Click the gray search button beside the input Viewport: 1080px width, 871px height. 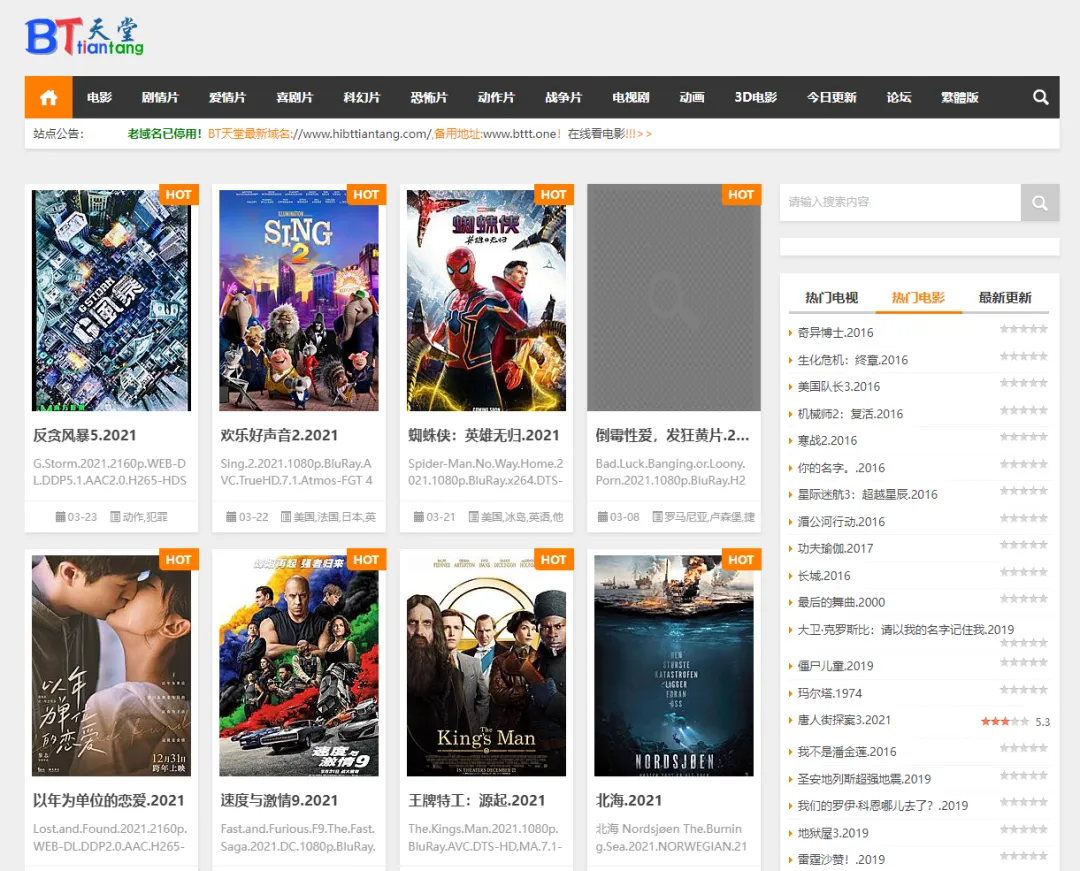pos(1039,202)
